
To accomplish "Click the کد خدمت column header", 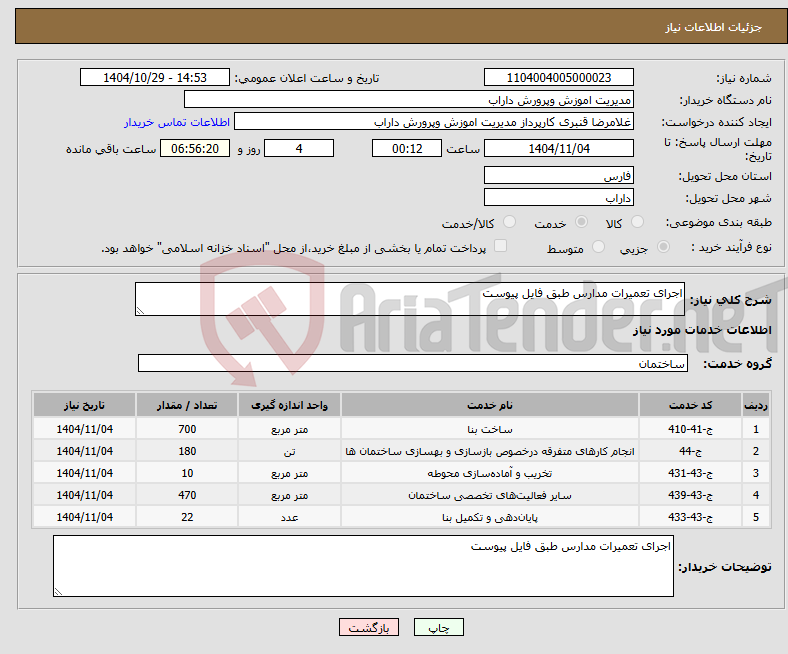I will pos(691,405).
